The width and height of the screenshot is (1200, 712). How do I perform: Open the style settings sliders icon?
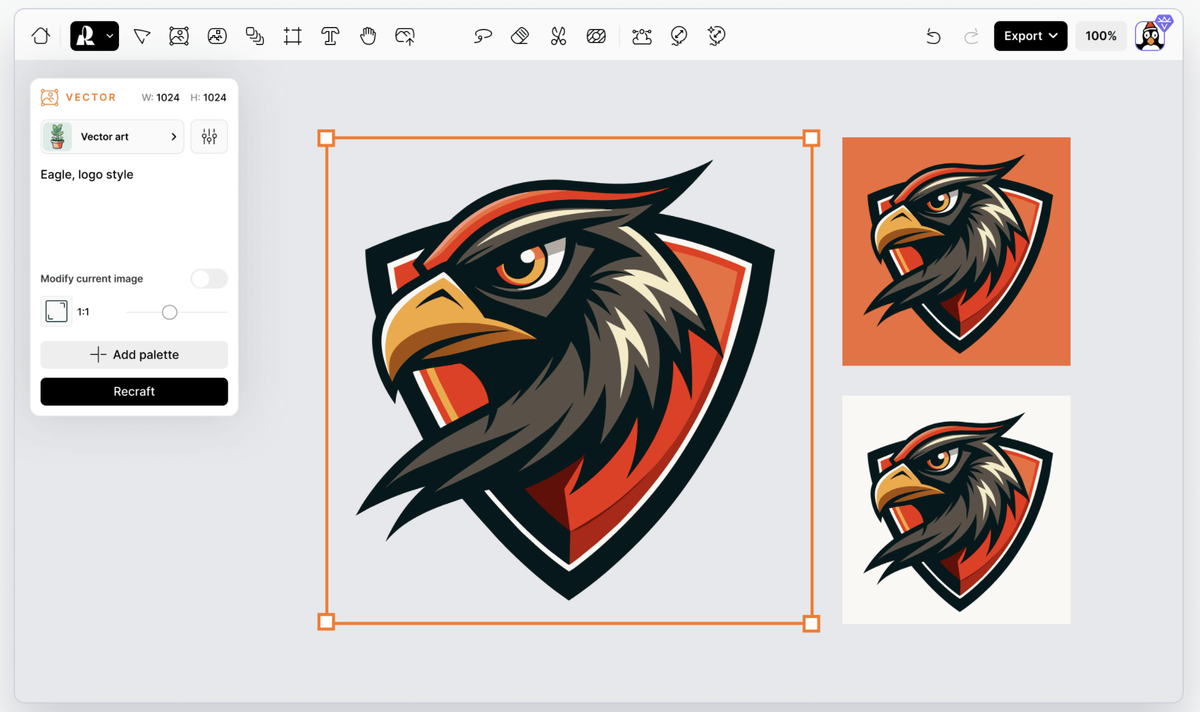click(x=209, y=137)
